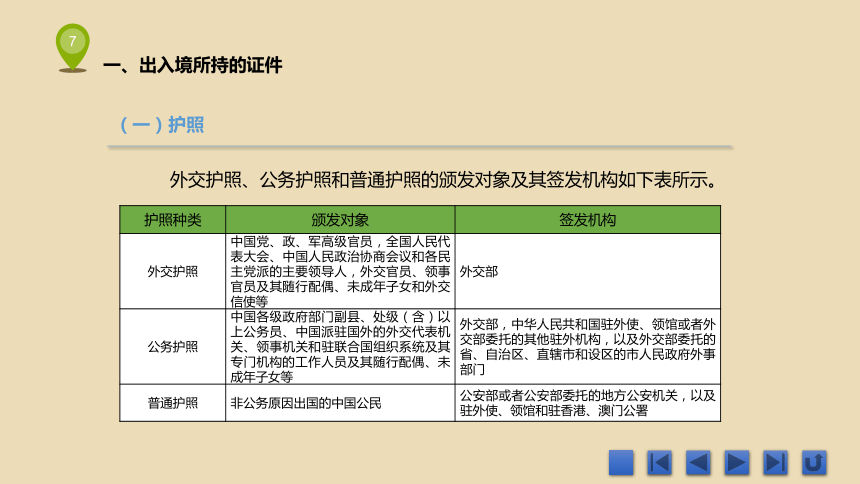Advance to the next slide arrow
This screenshot has height=484, width=860.
(737, 462)
